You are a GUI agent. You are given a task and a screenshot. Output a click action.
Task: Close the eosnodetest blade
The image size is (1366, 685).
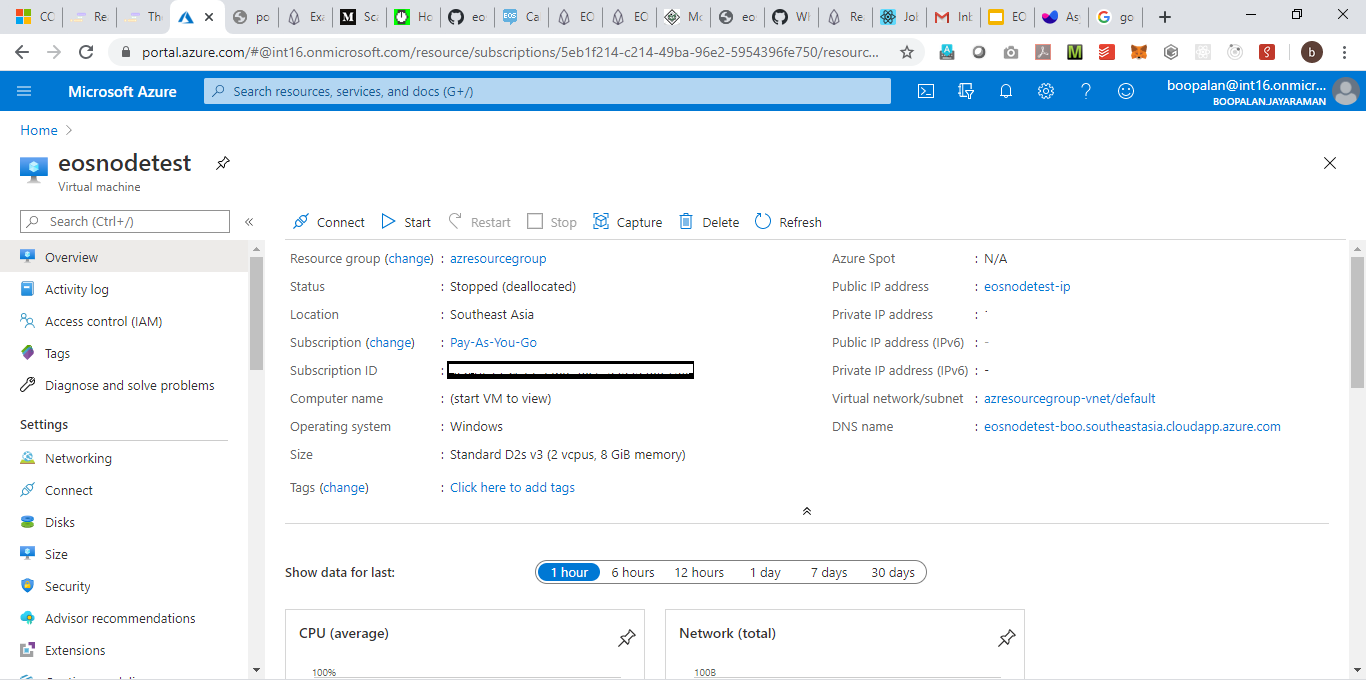tap(1330, 163)
